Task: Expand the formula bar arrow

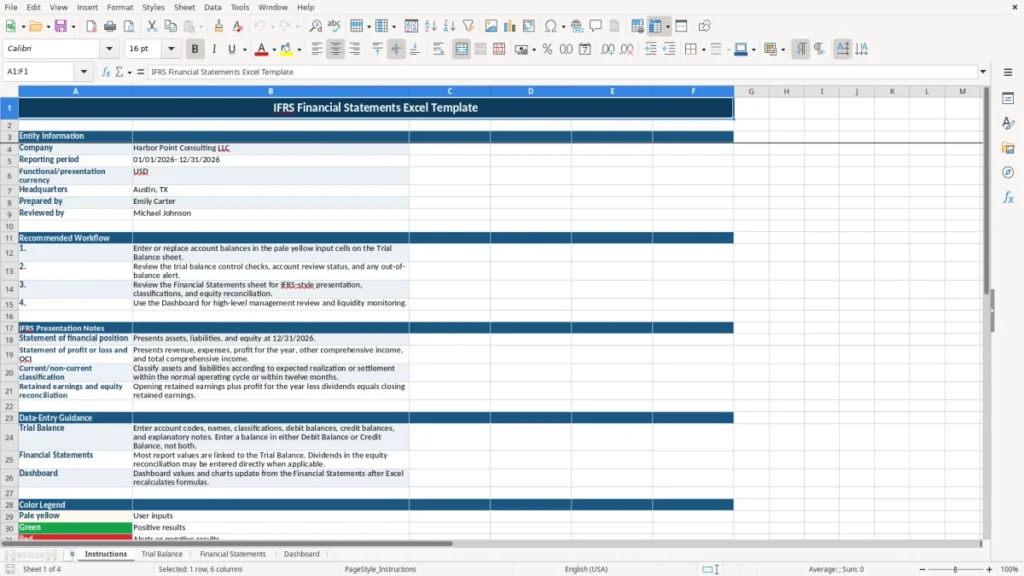Action: [x=983, y=72]
